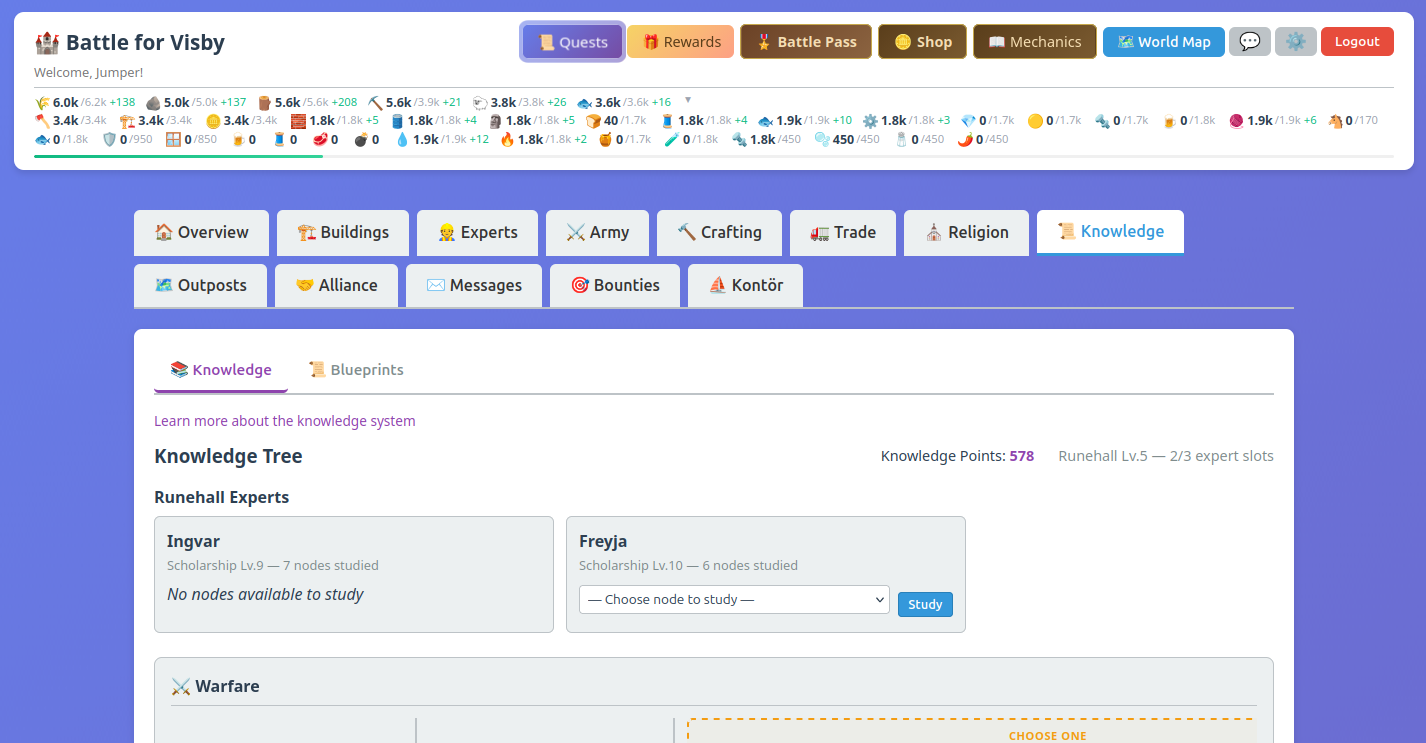The image size is (1426, 743).
Task: Select the Army tab
Action: (x=597, y=232)
